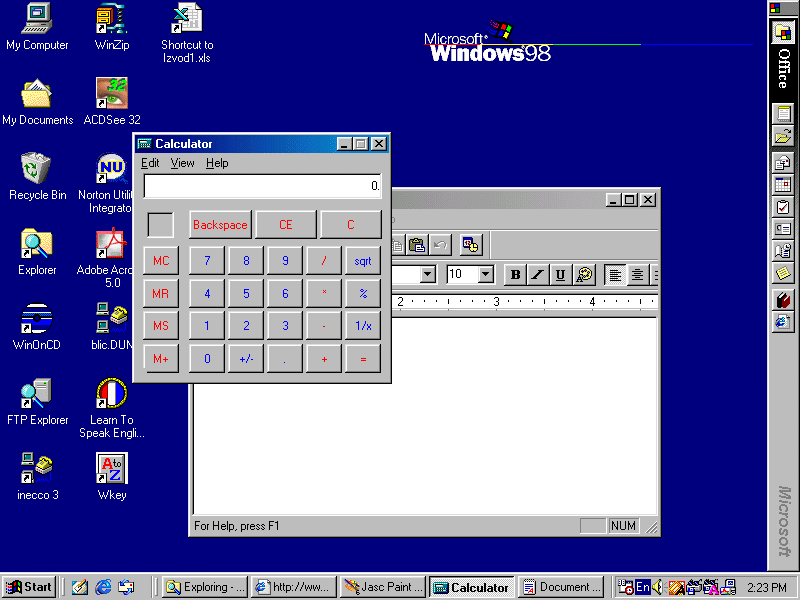Click Open Office Document on Office bar
The height and width of the screenshot is (600, 800).
point(783,136)
